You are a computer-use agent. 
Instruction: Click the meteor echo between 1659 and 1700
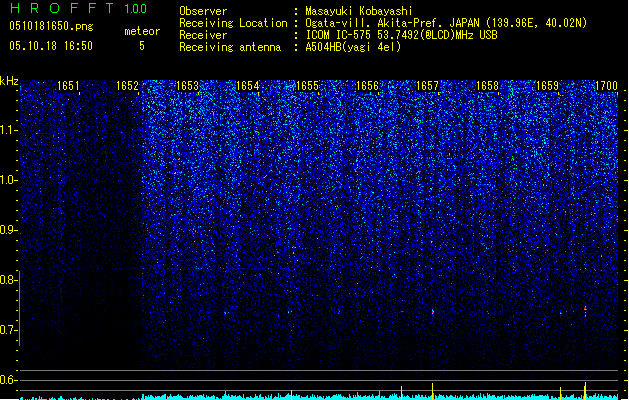(x=585, y=311)
